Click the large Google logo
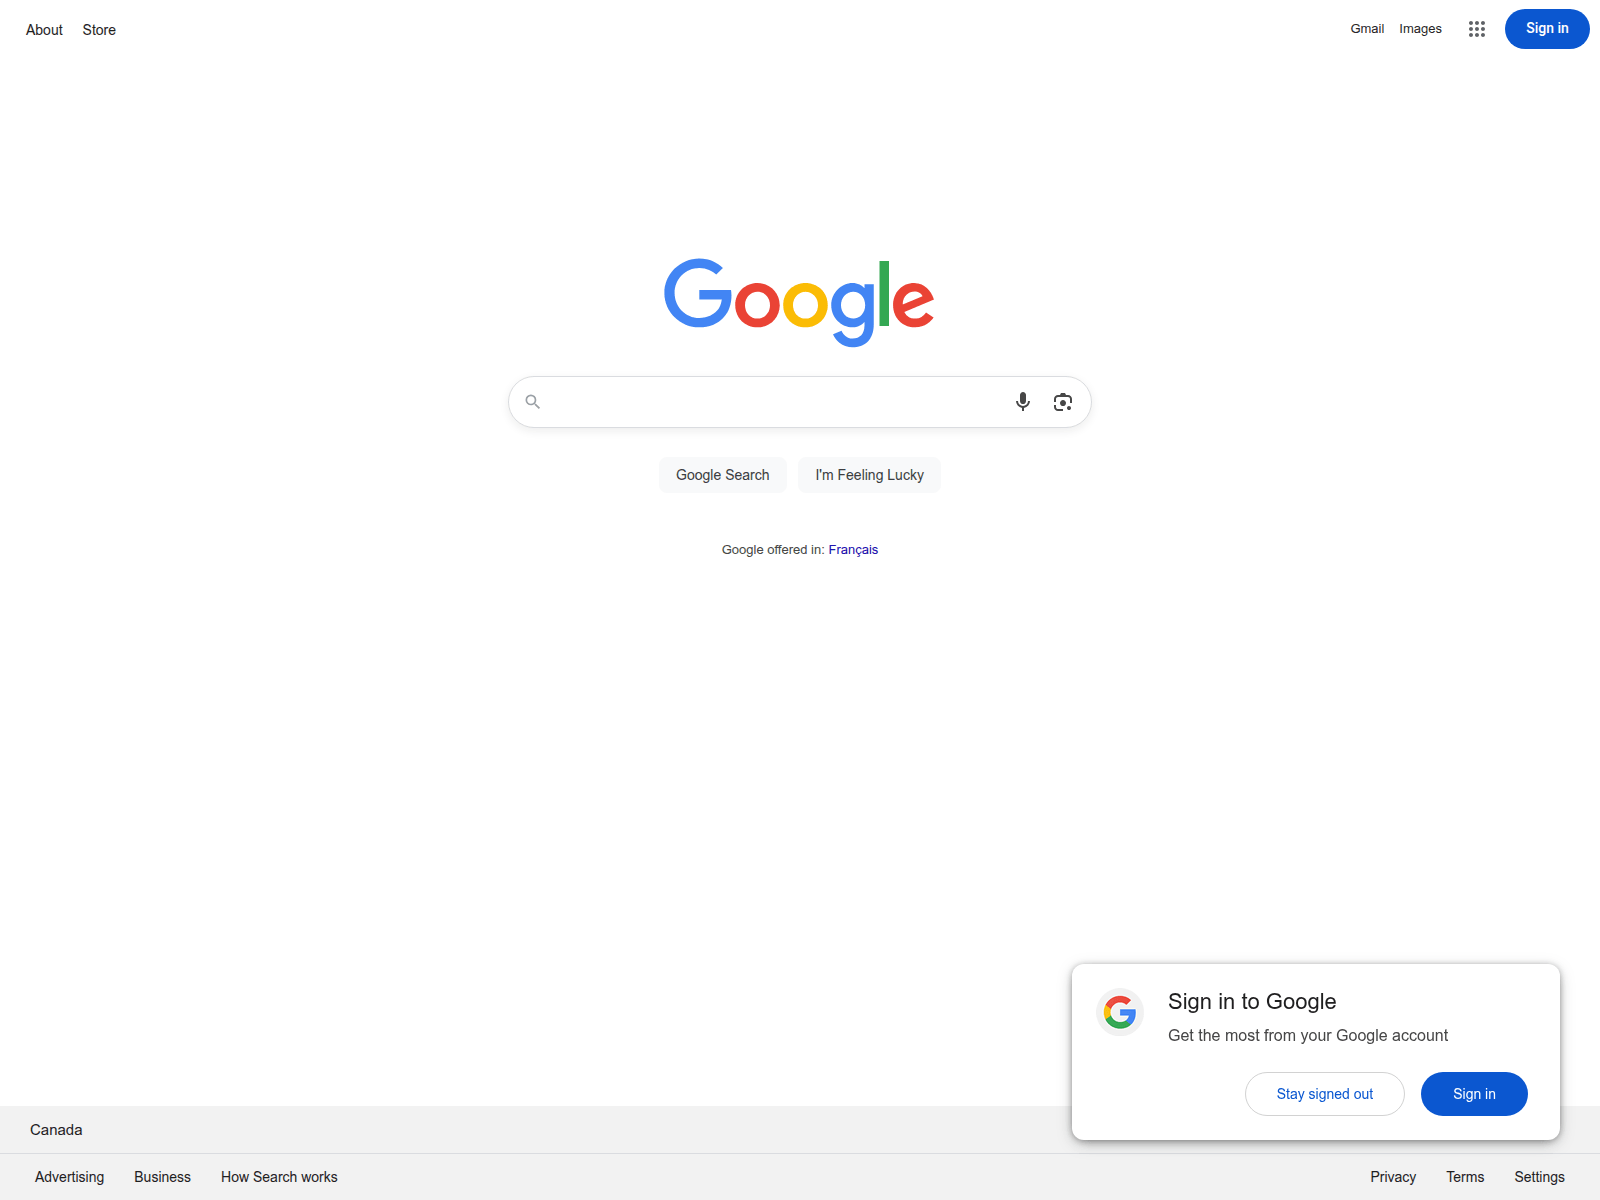Viewport: 1600px width, 1200px height. coord(799,303)
